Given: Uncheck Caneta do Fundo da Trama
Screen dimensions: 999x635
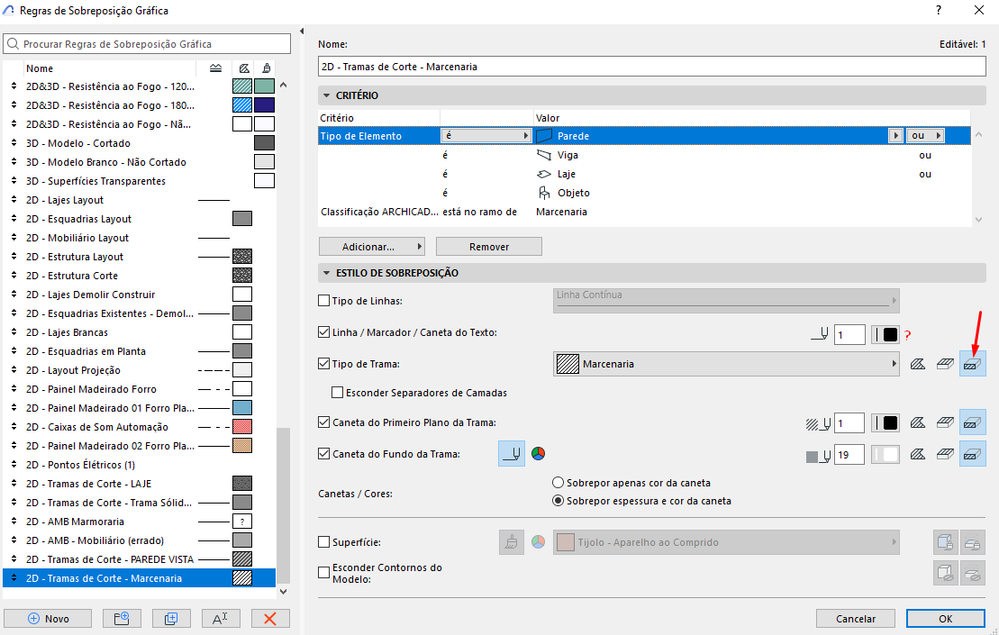Looking at the screenshot, I should (324, 454).
